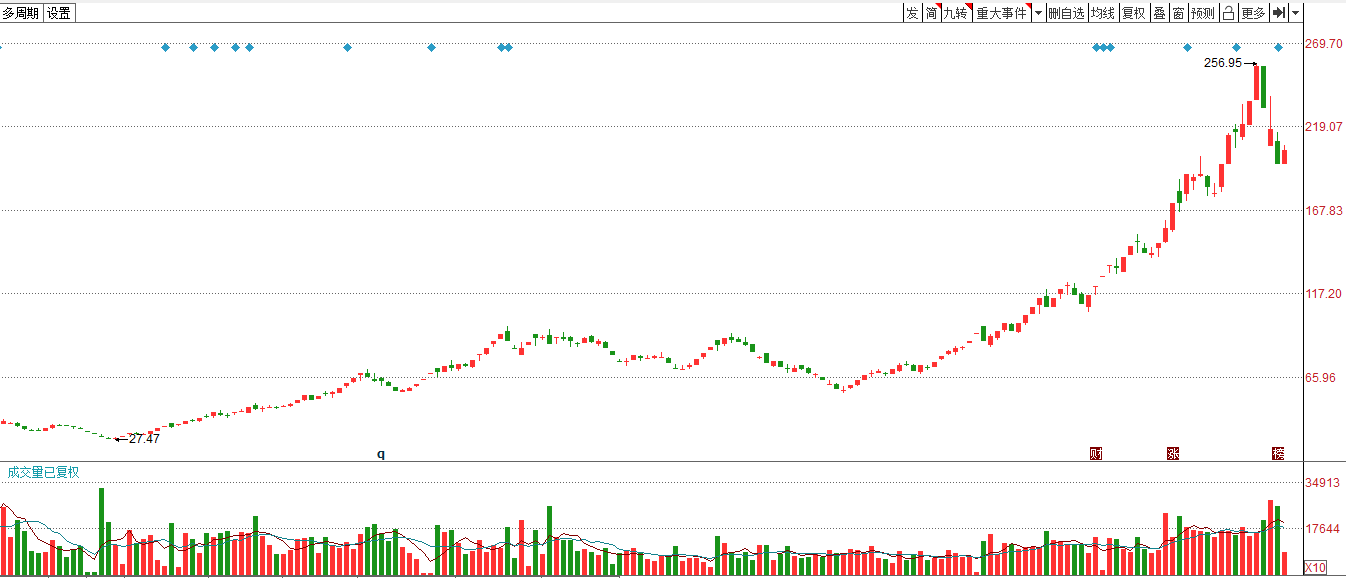Open the 设置 settings menu

click(59, 13)
